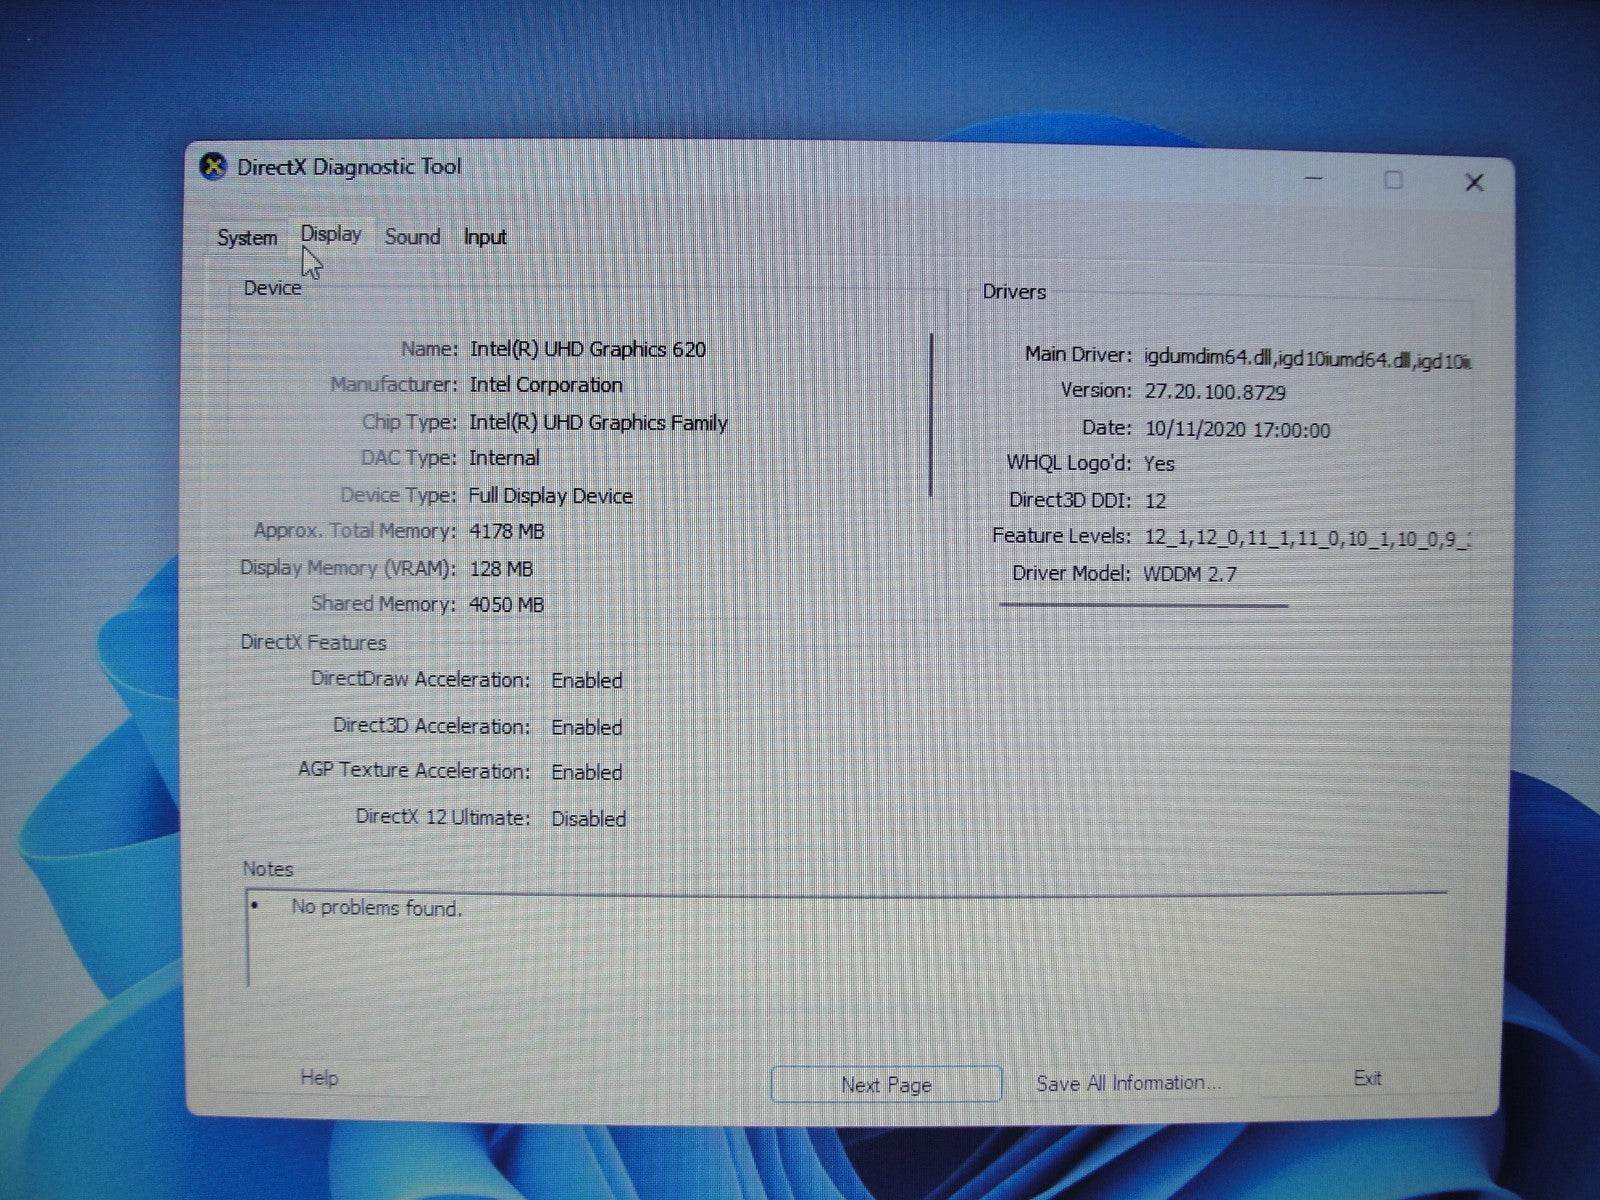Open the Sound tab
Image resolution: width=1600 pixels, height=1200 pixels.
(411, 237)
